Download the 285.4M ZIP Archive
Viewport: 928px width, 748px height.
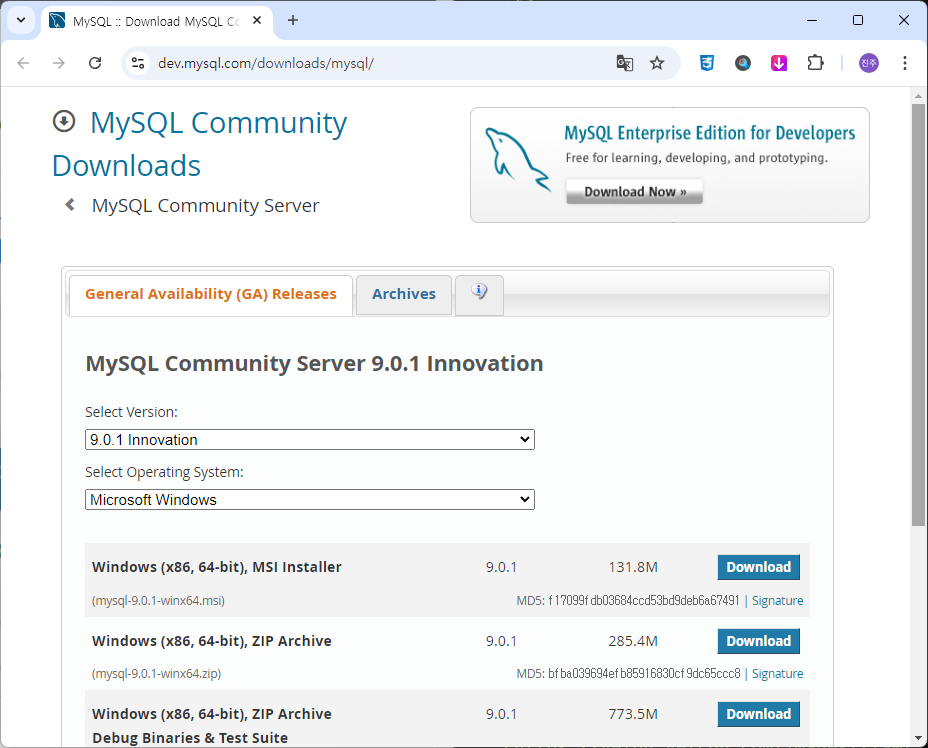coord(759,641)
